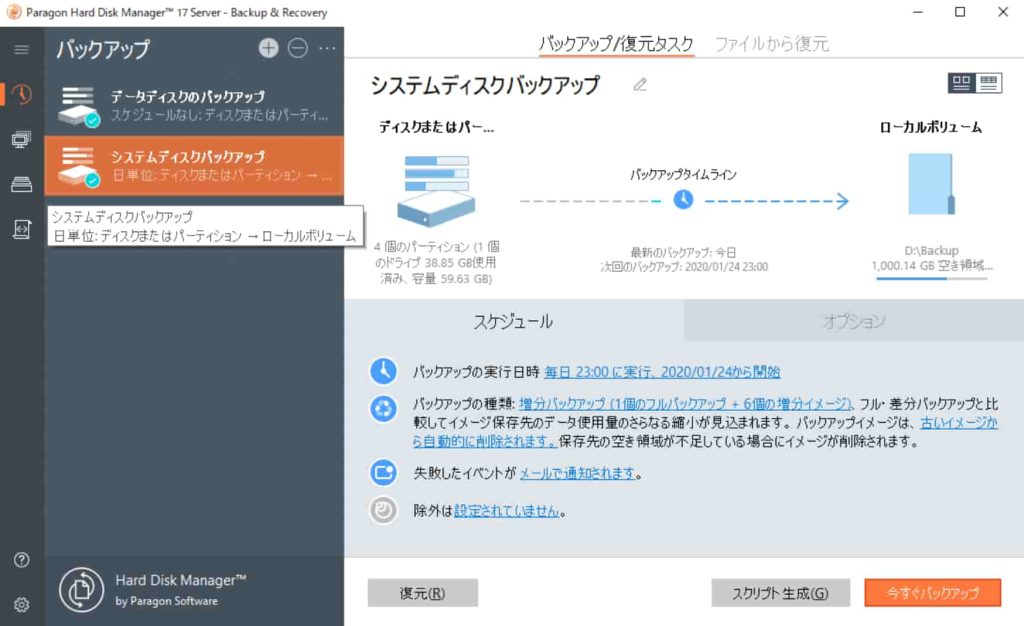Viewport: 1024px width, 626px height.
Task: Click the D:\Backup free space usage bar
Action: click(x=931, y=279)
